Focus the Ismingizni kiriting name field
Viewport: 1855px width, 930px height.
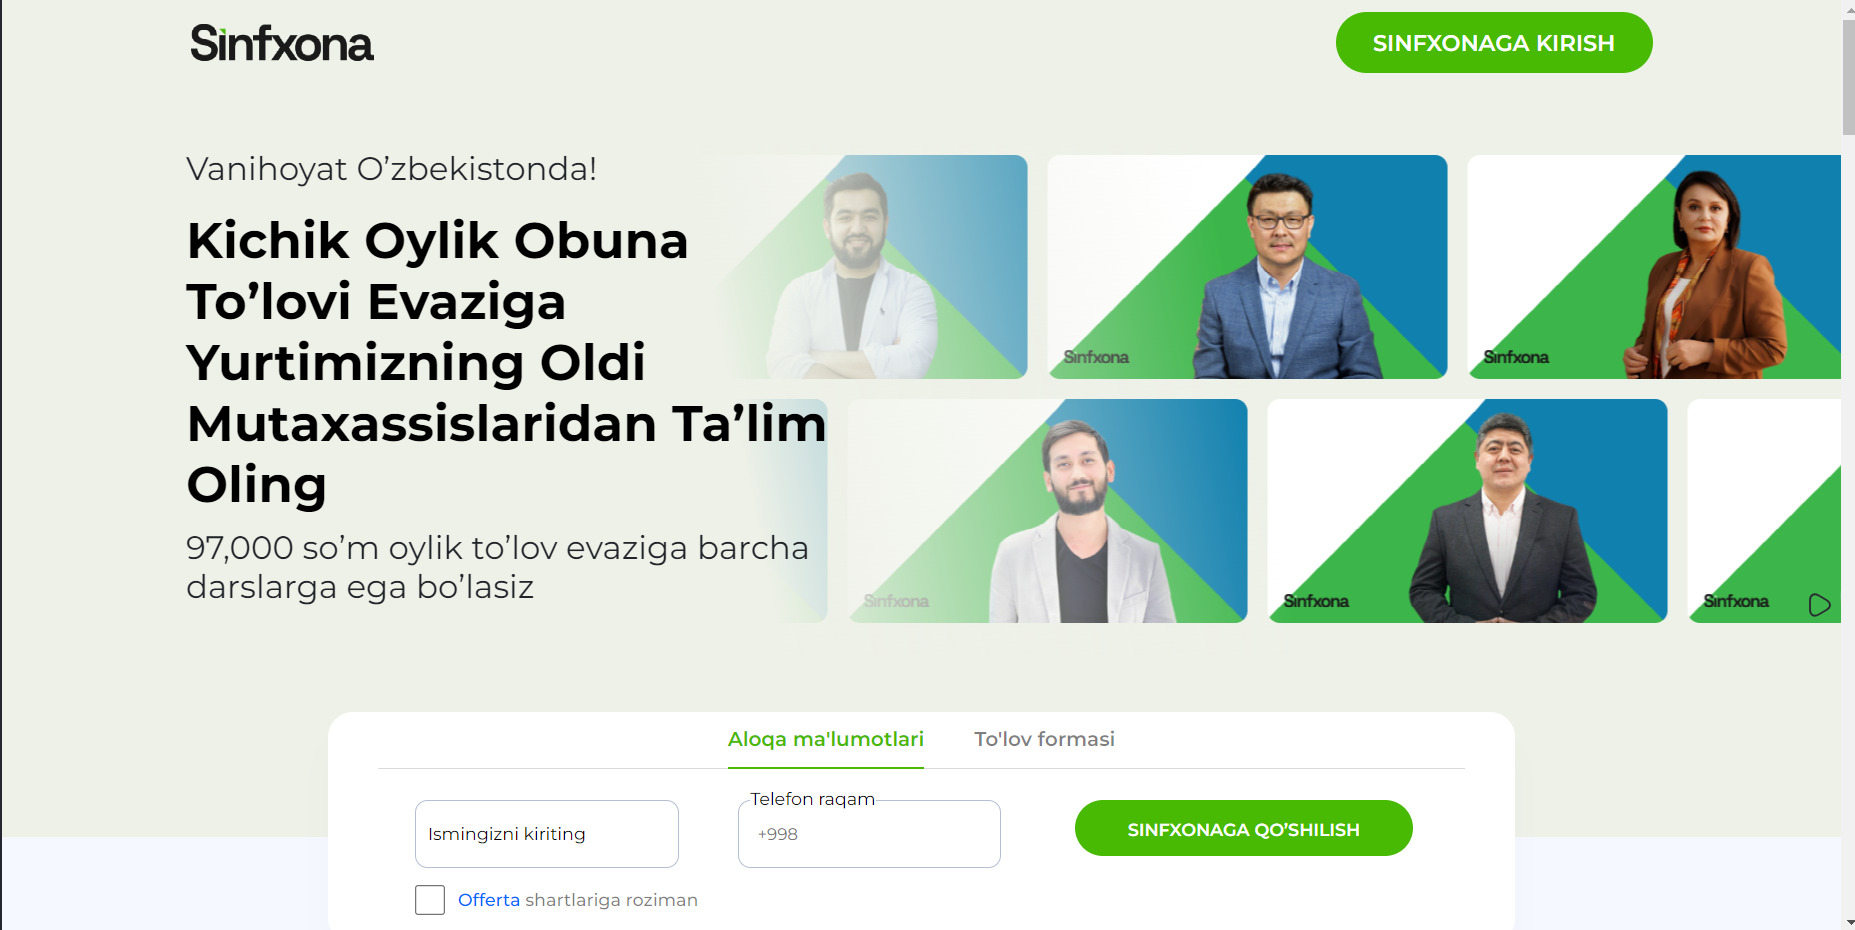point(546,834)
